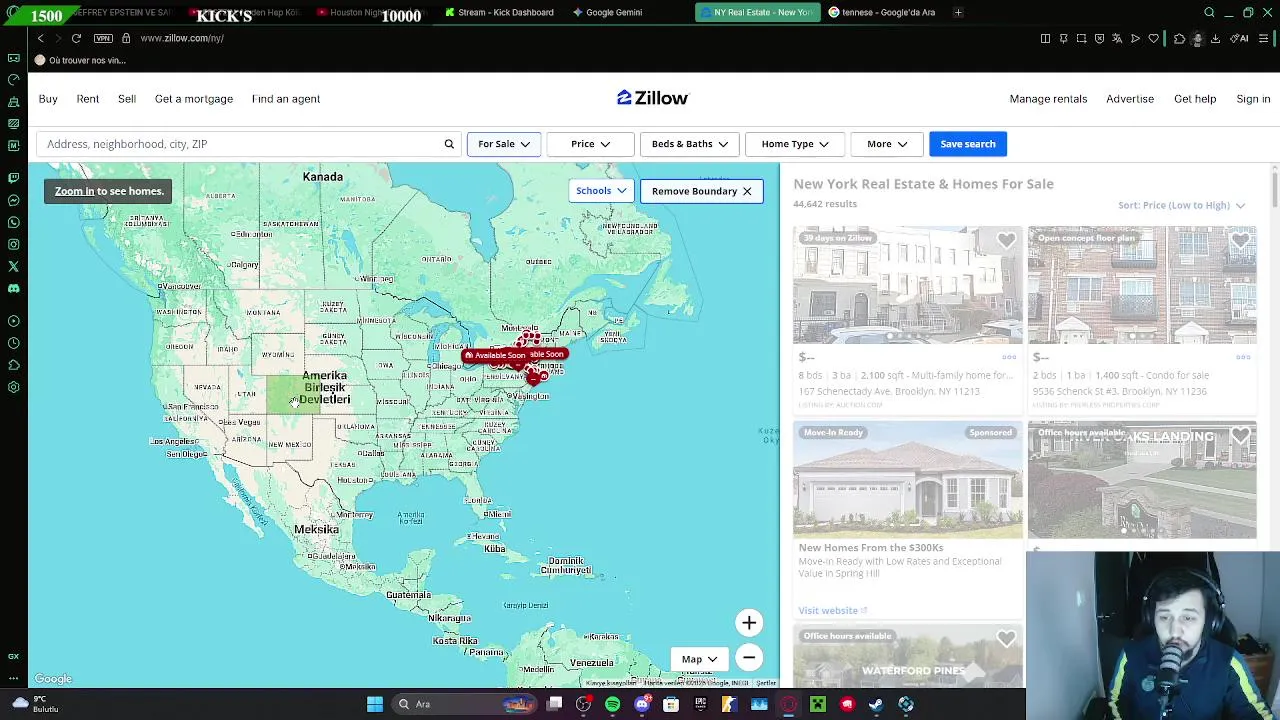The width and height of the screenshot is (1280, 720).
Task: Open the Sell menu
Action: [127, 99]
